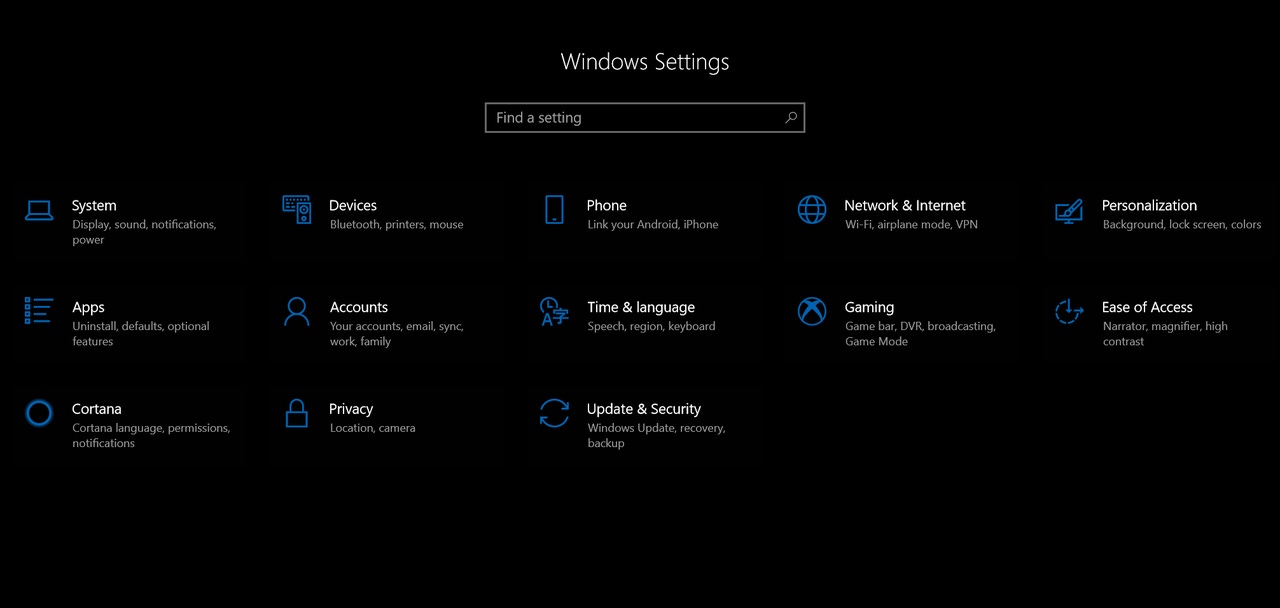
Task: Click the Ease of Access icon
Action: coord(1069,311)
